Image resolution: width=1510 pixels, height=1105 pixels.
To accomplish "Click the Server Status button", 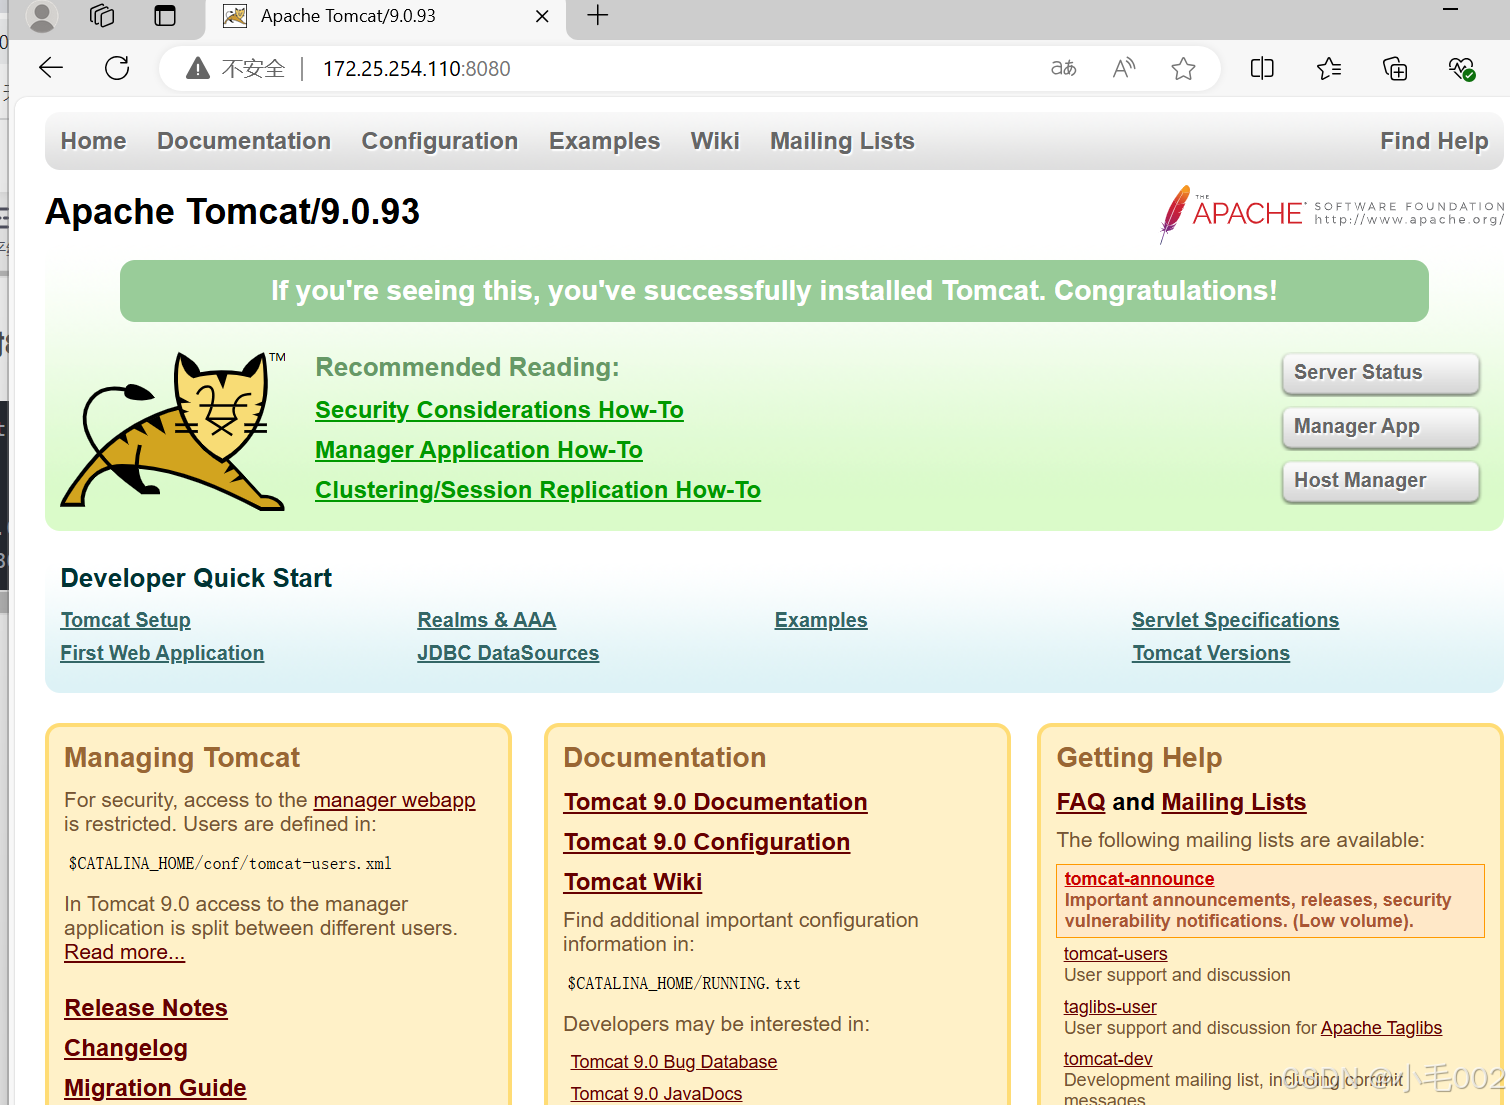I will click(1380, 373).
